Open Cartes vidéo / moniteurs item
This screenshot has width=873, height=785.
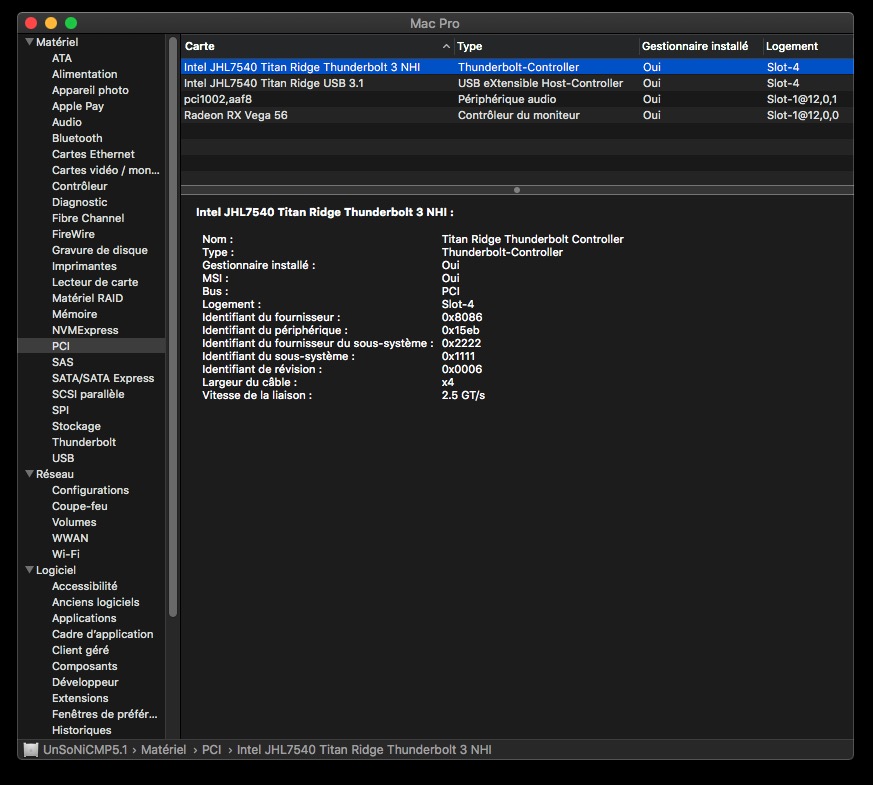[x=106, y=170]
